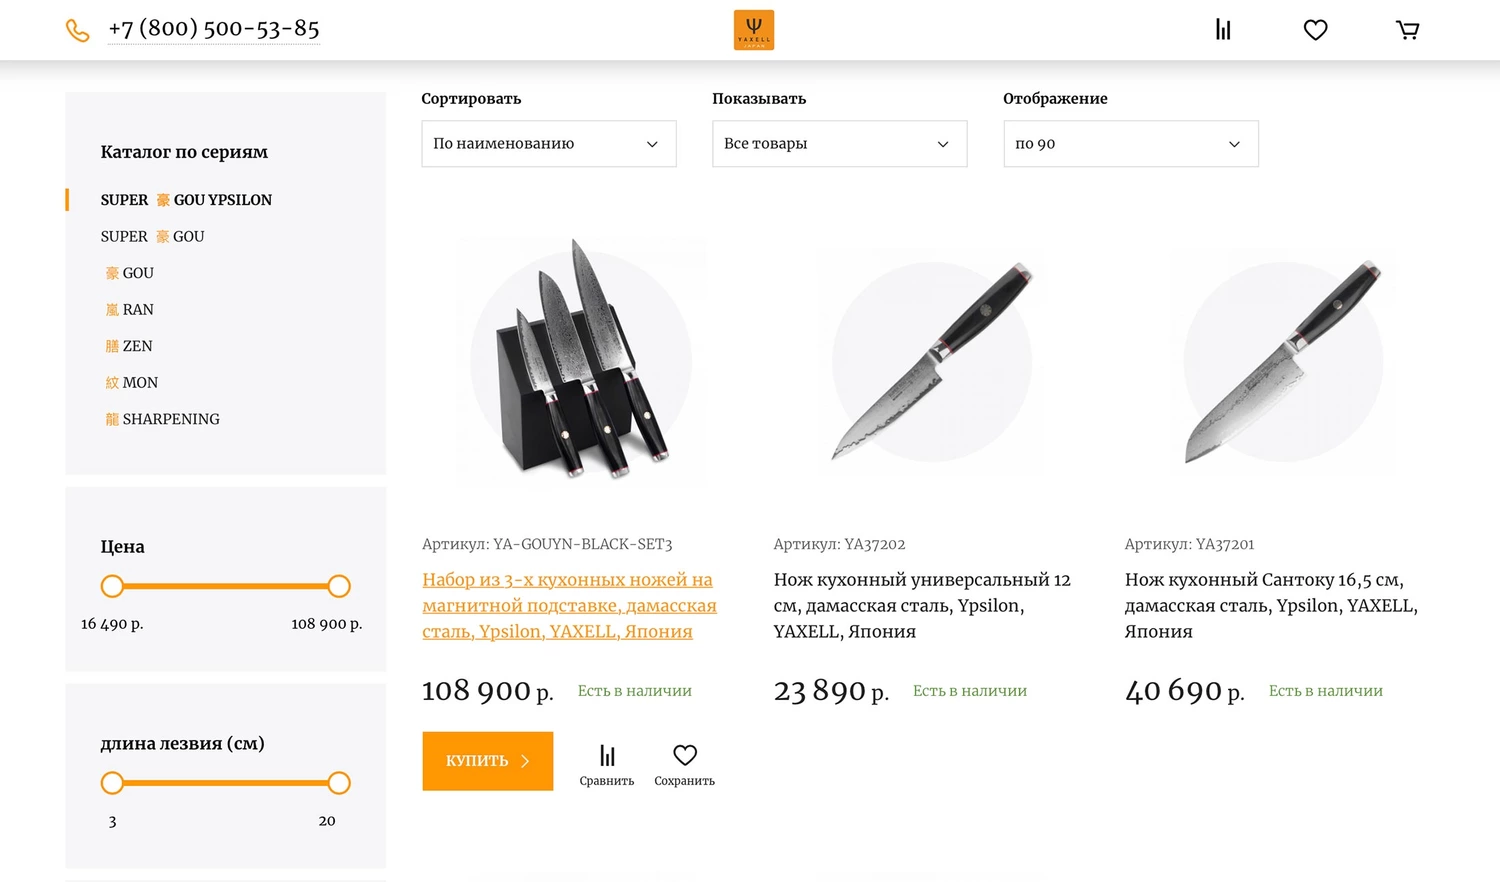This screenshot has height=882, width=1500.
Task: Click the minimum price slider handle
Action: [112, 586]
